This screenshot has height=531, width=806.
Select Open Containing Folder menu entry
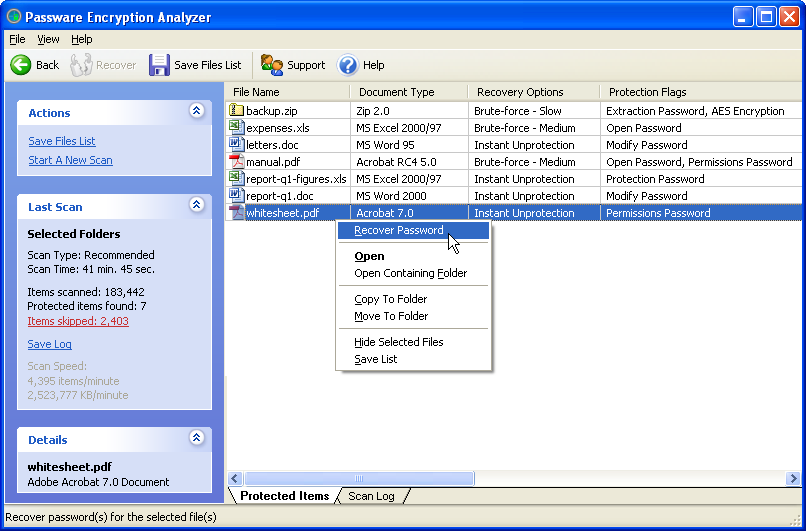(x=413, y=273)
